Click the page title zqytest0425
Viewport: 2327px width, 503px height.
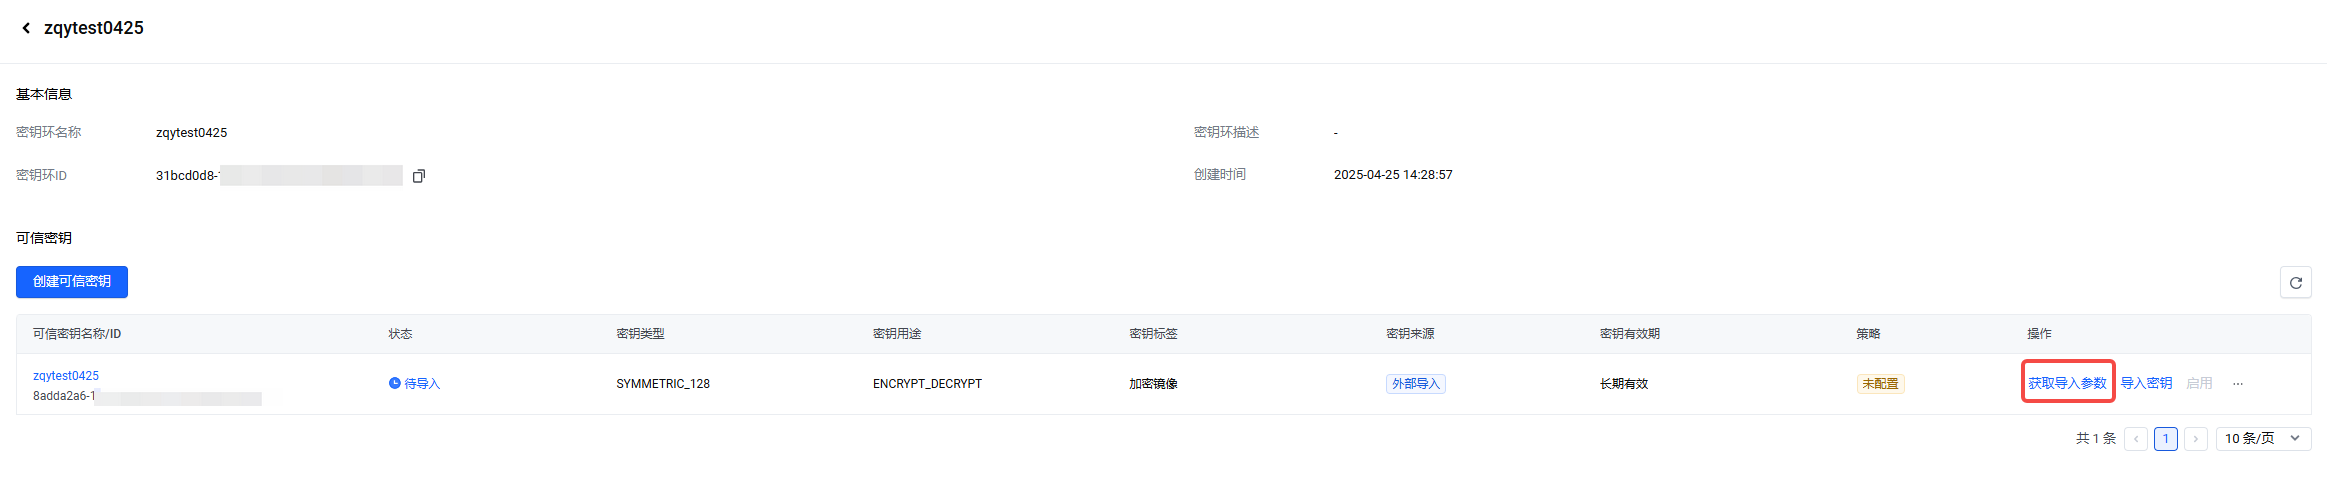(94, 28)
